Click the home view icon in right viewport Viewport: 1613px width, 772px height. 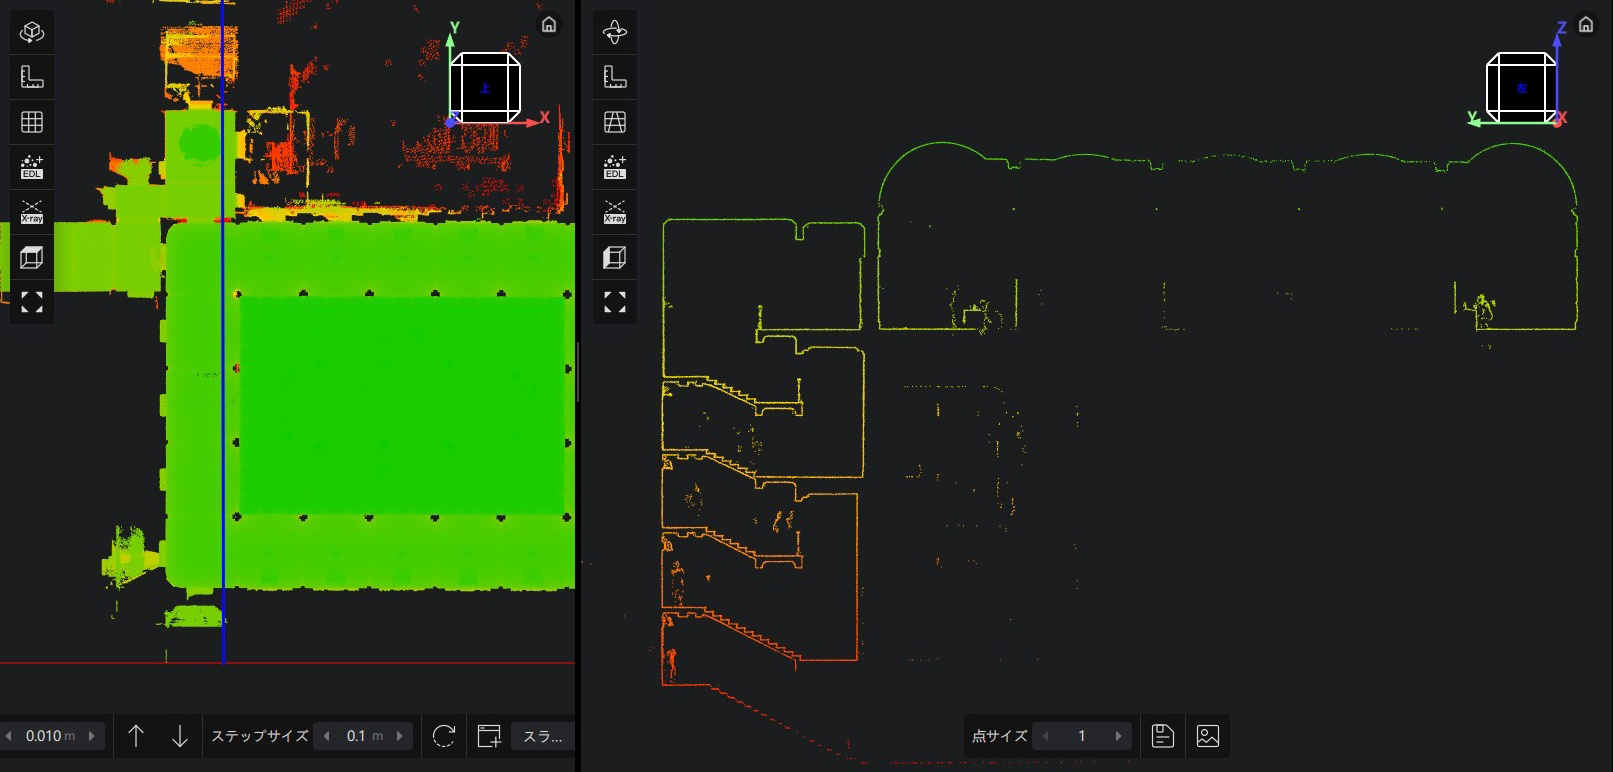point(1586,25)
